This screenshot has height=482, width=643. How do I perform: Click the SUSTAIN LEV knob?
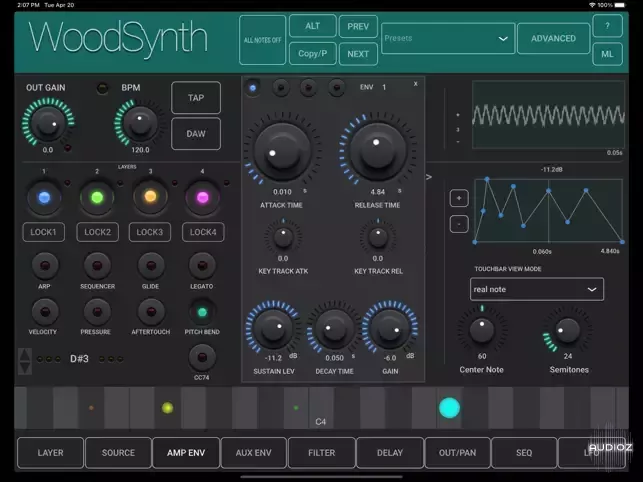[x=273, y=328]
